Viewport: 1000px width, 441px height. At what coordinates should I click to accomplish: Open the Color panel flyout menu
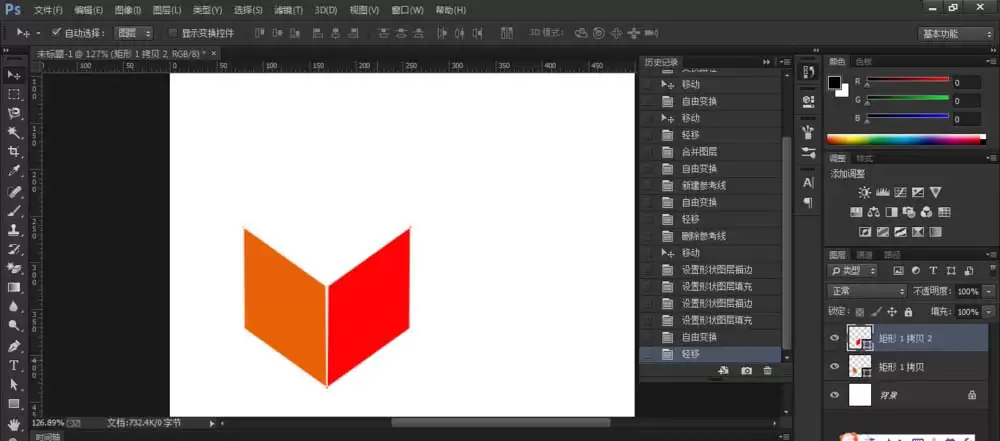click(x=992, y=62)
